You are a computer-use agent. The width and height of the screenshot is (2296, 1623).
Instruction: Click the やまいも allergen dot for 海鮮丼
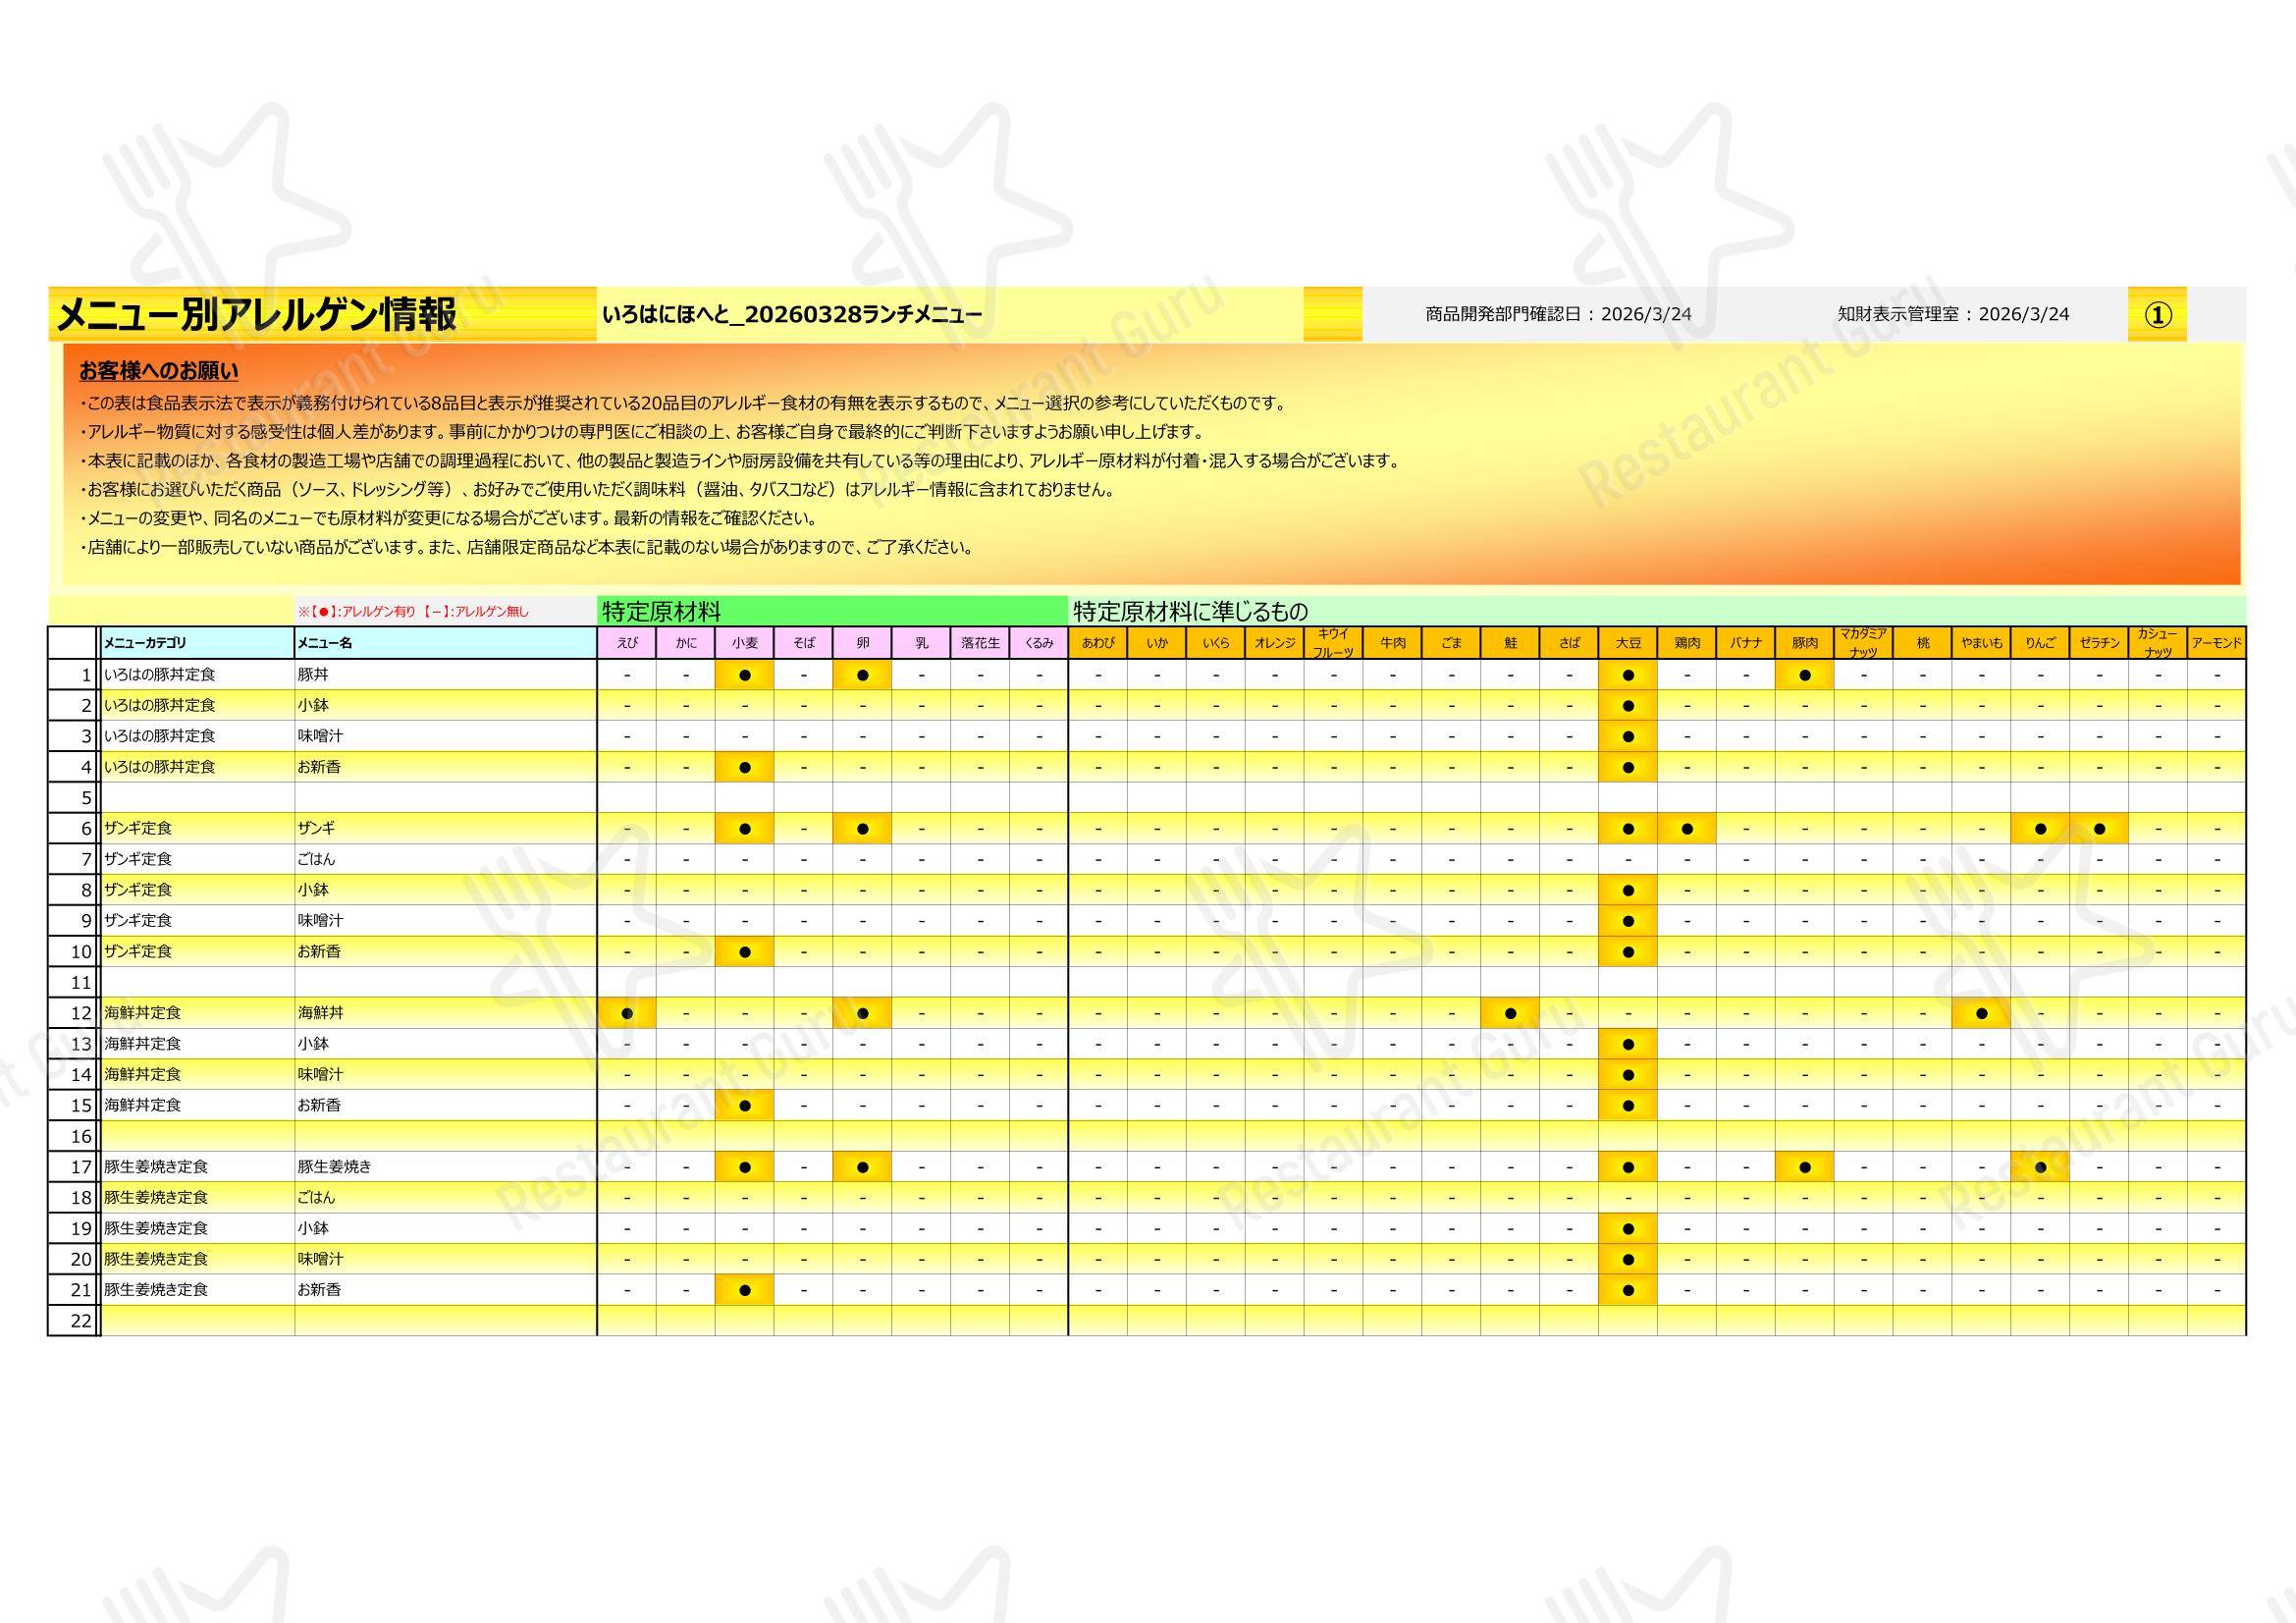1982,1013
